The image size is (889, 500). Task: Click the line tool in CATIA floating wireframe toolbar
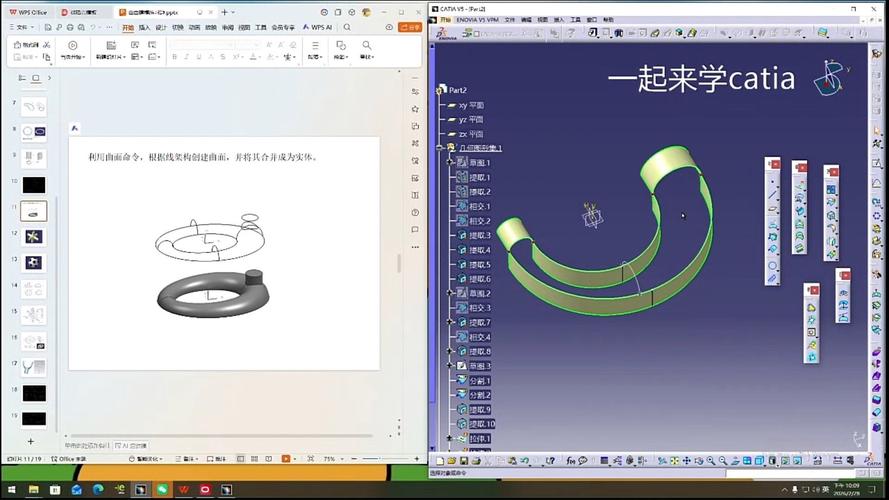[x=772, y=195]
